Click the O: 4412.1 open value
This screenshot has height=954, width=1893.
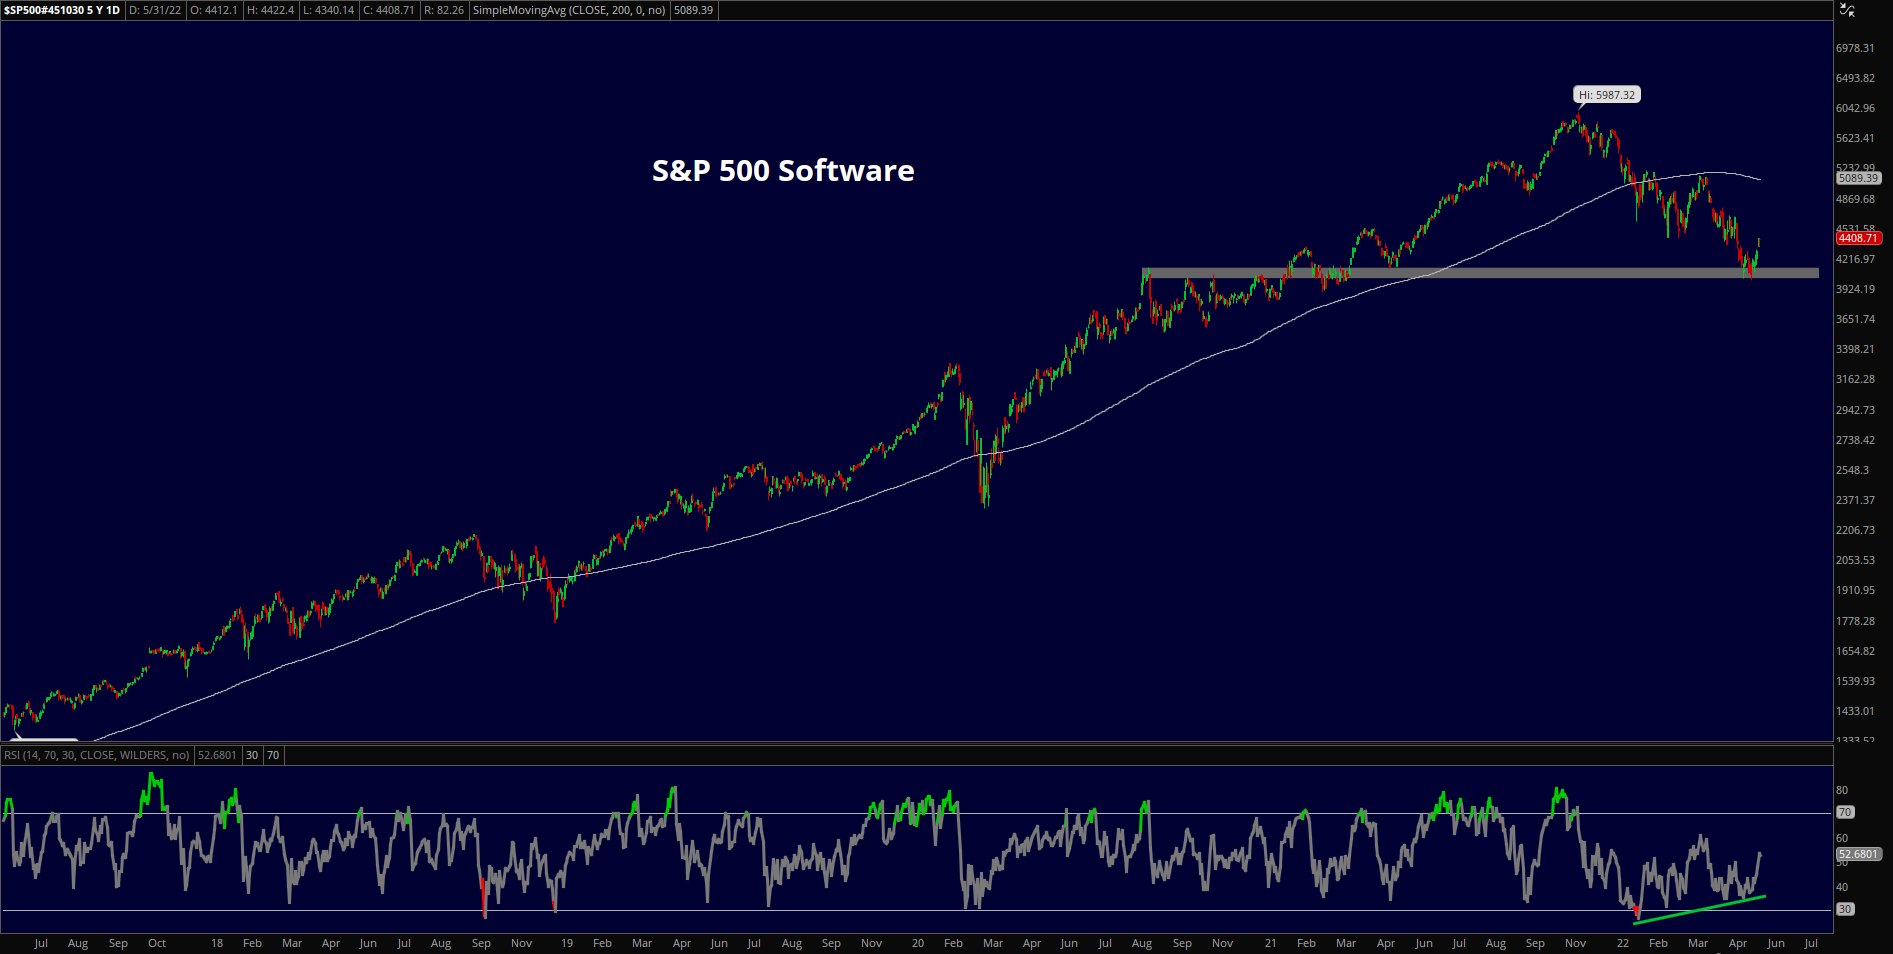(x=214, y=10)
